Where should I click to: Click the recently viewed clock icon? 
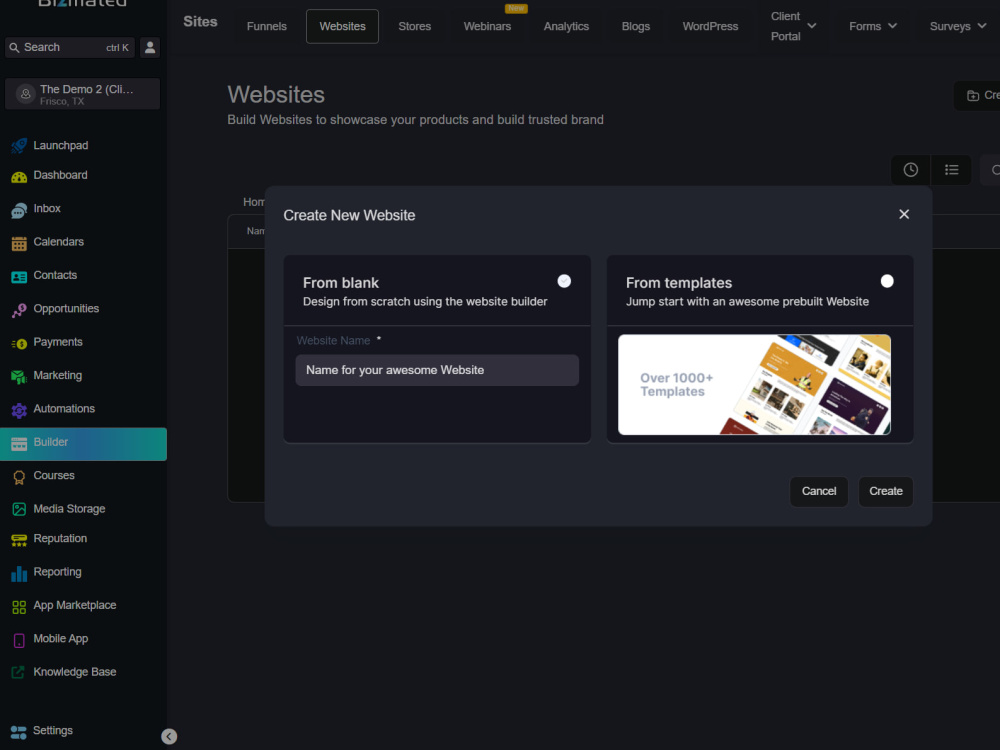910,169
